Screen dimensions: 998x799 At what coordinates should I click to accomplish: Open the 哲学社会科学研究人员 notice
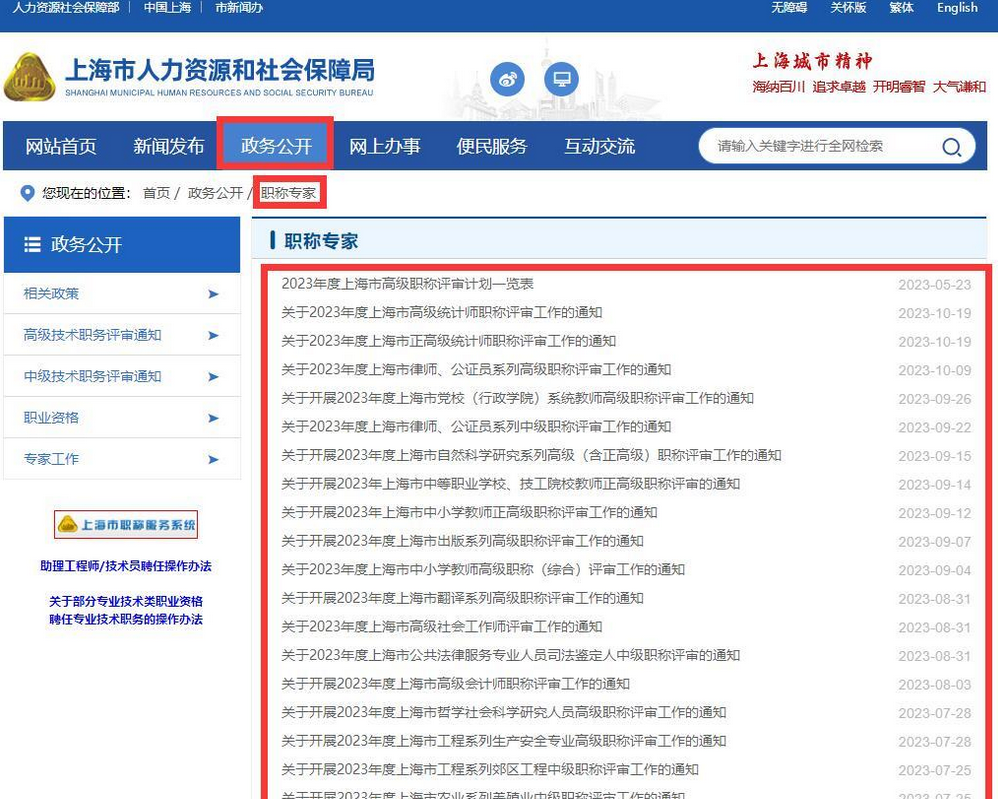tap(503, 712)
